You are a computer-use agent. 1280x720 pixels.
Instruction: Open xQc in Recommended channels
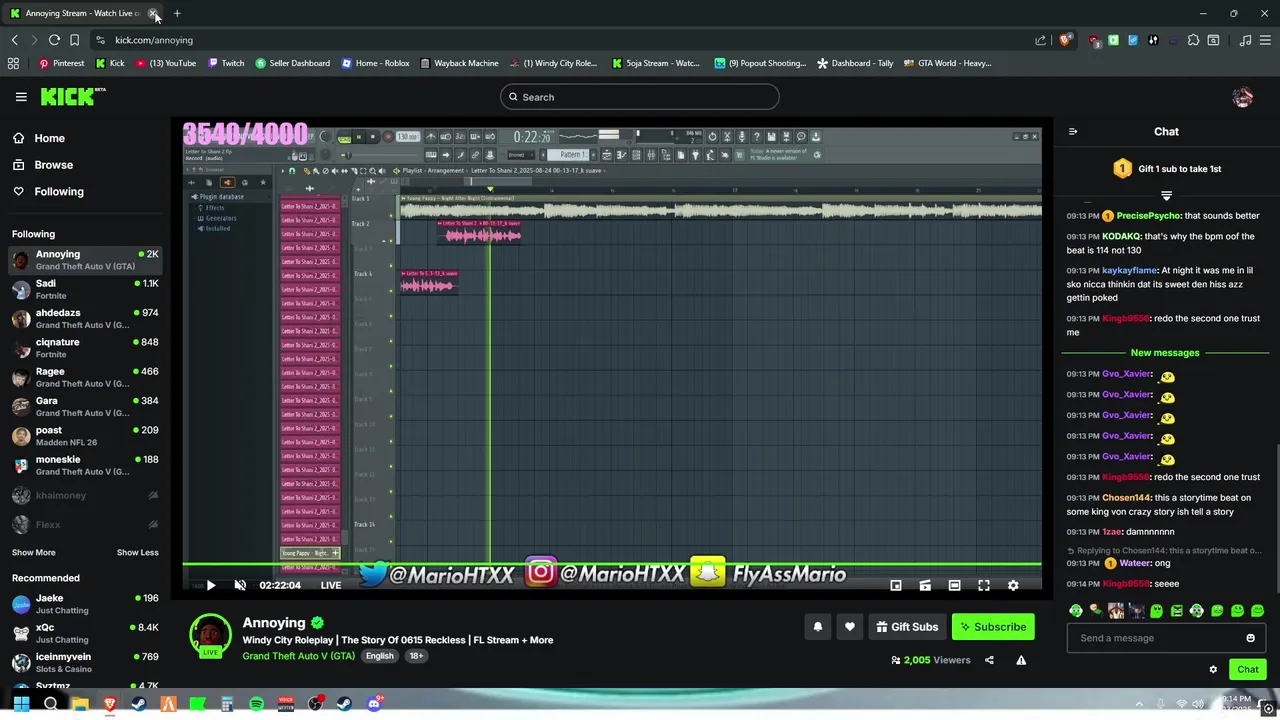[85, 633]
